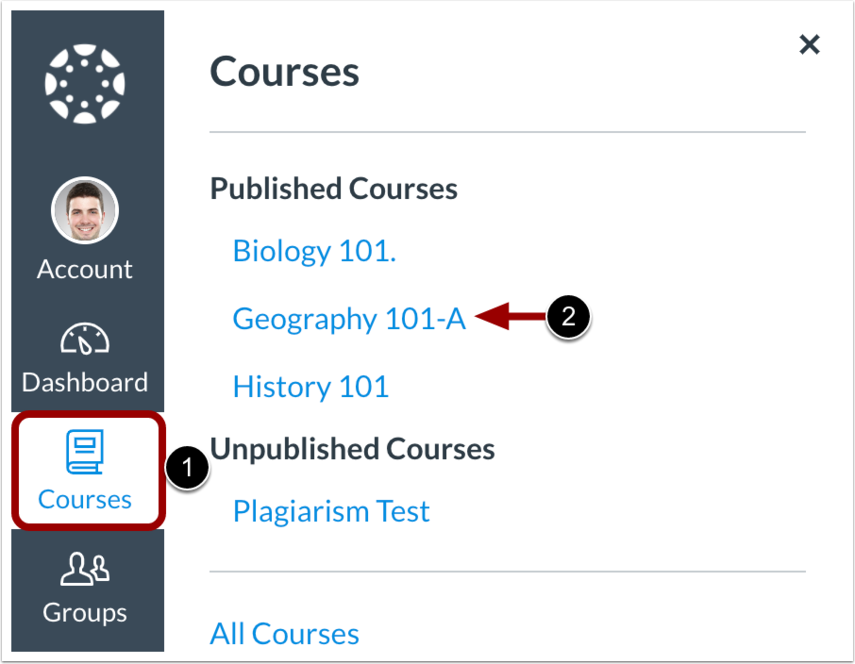Click the Account label in the sidebar
The image size is (855, 664).
tap(85, 269)
